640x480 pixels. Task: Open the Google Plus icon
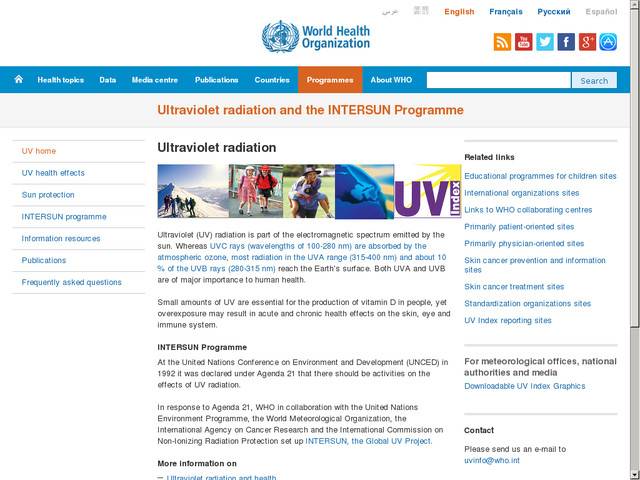[587, 42]
